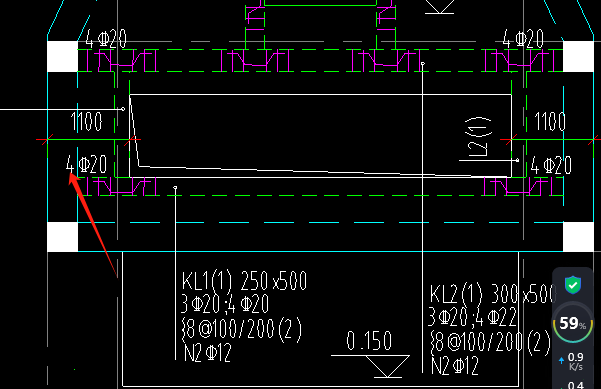Select the 3Φ20;4Φ22 rebar text under KL2
Image resolution: width=601 pixels, height=389 pixels.
point(472,317)
